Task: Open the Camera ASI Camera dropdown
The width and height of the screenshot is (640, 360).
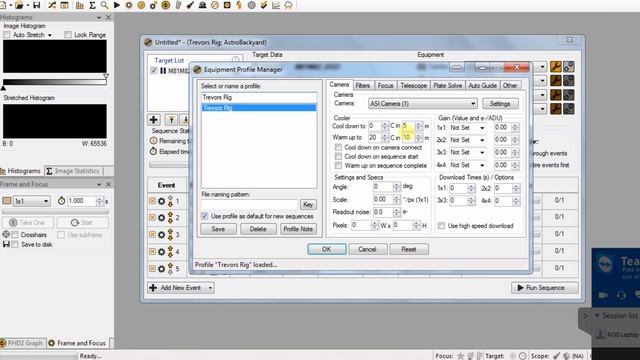Action: click(422, 104)
